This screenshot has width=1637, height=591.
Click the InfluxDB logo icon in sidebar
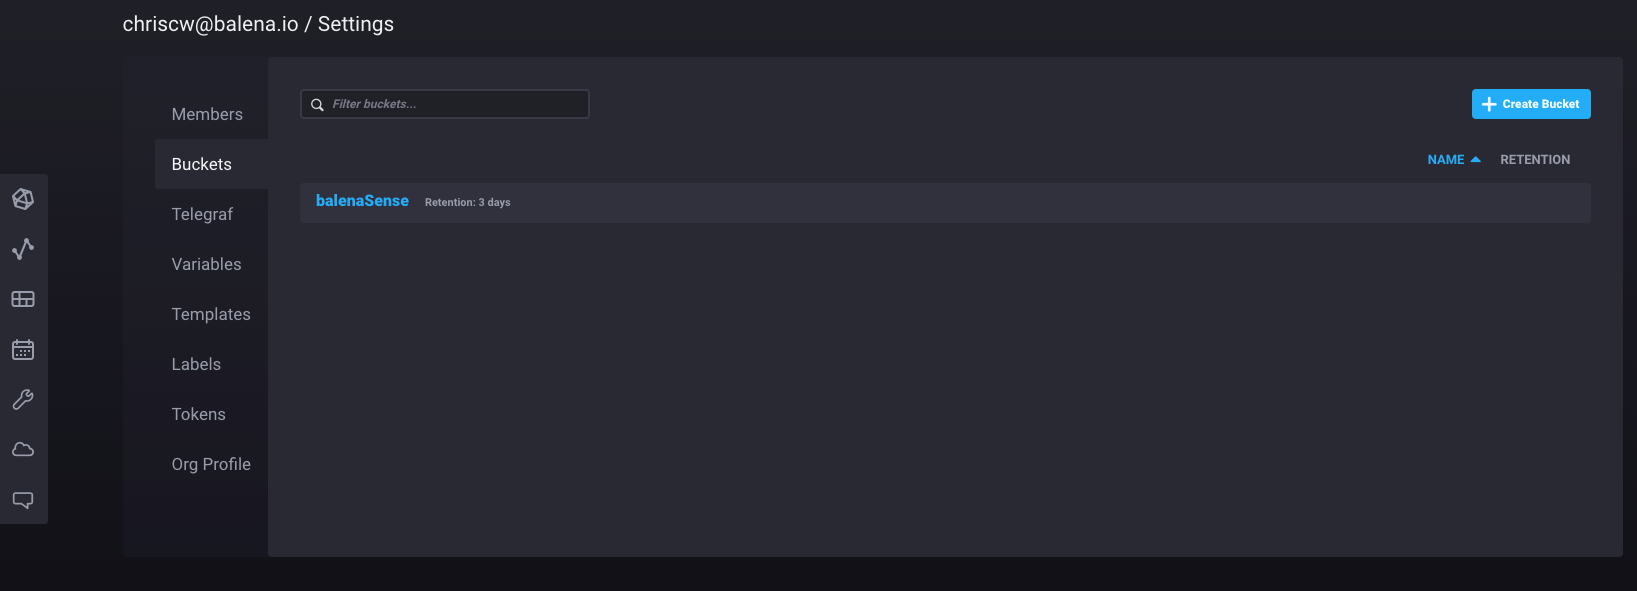[23, 199]
